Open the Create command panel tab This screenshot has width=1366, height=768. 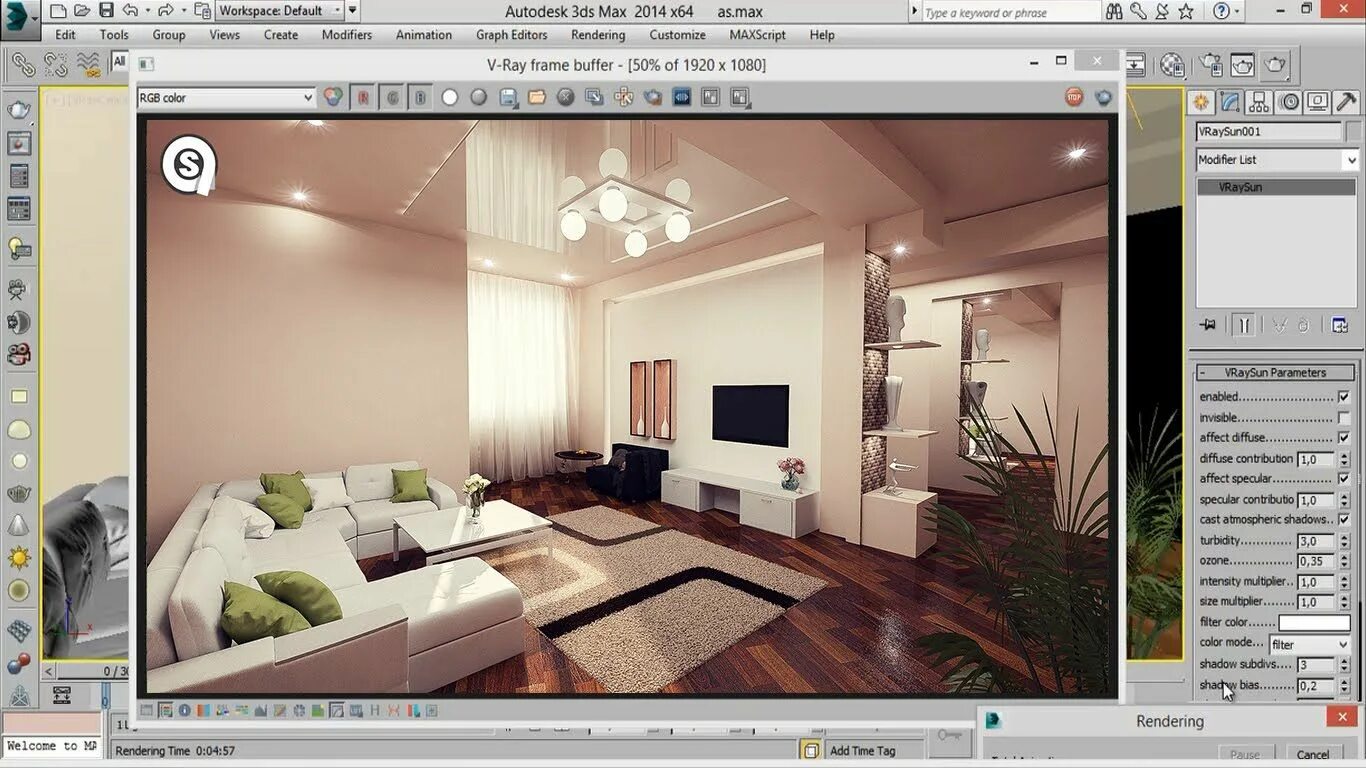(x=1201, y=102)
